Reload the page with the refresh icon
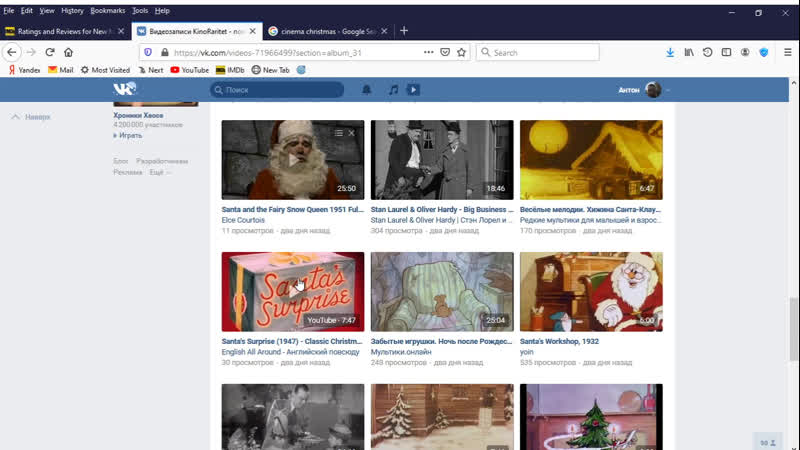 click(x=49, y=52)
